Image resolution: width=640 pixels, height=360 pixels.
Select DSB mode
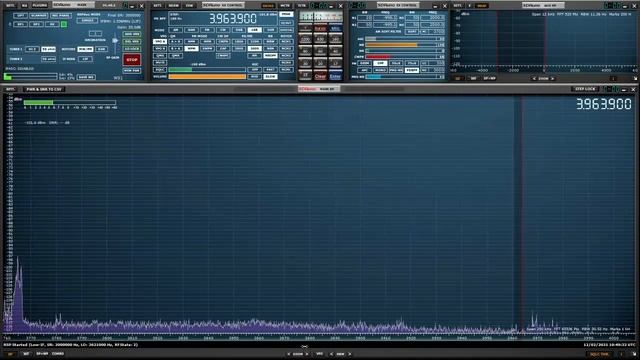point(239,30)
